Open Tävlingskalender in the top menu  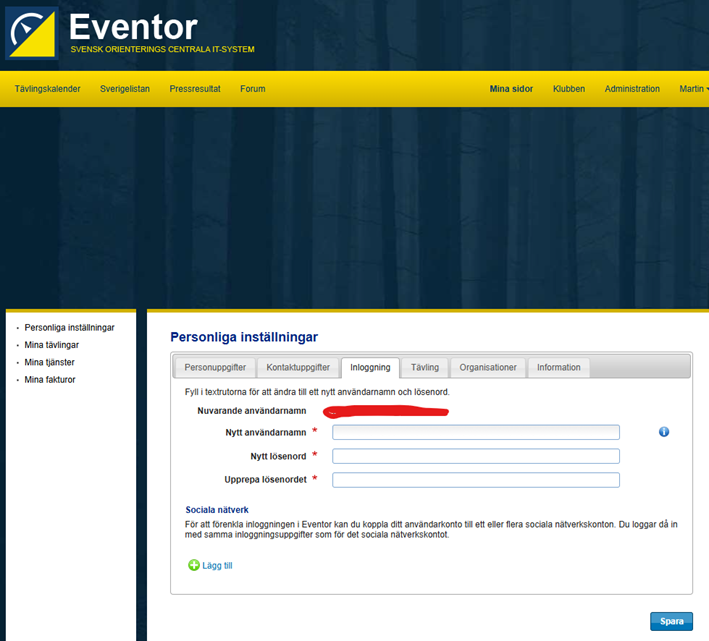[47, 89]
